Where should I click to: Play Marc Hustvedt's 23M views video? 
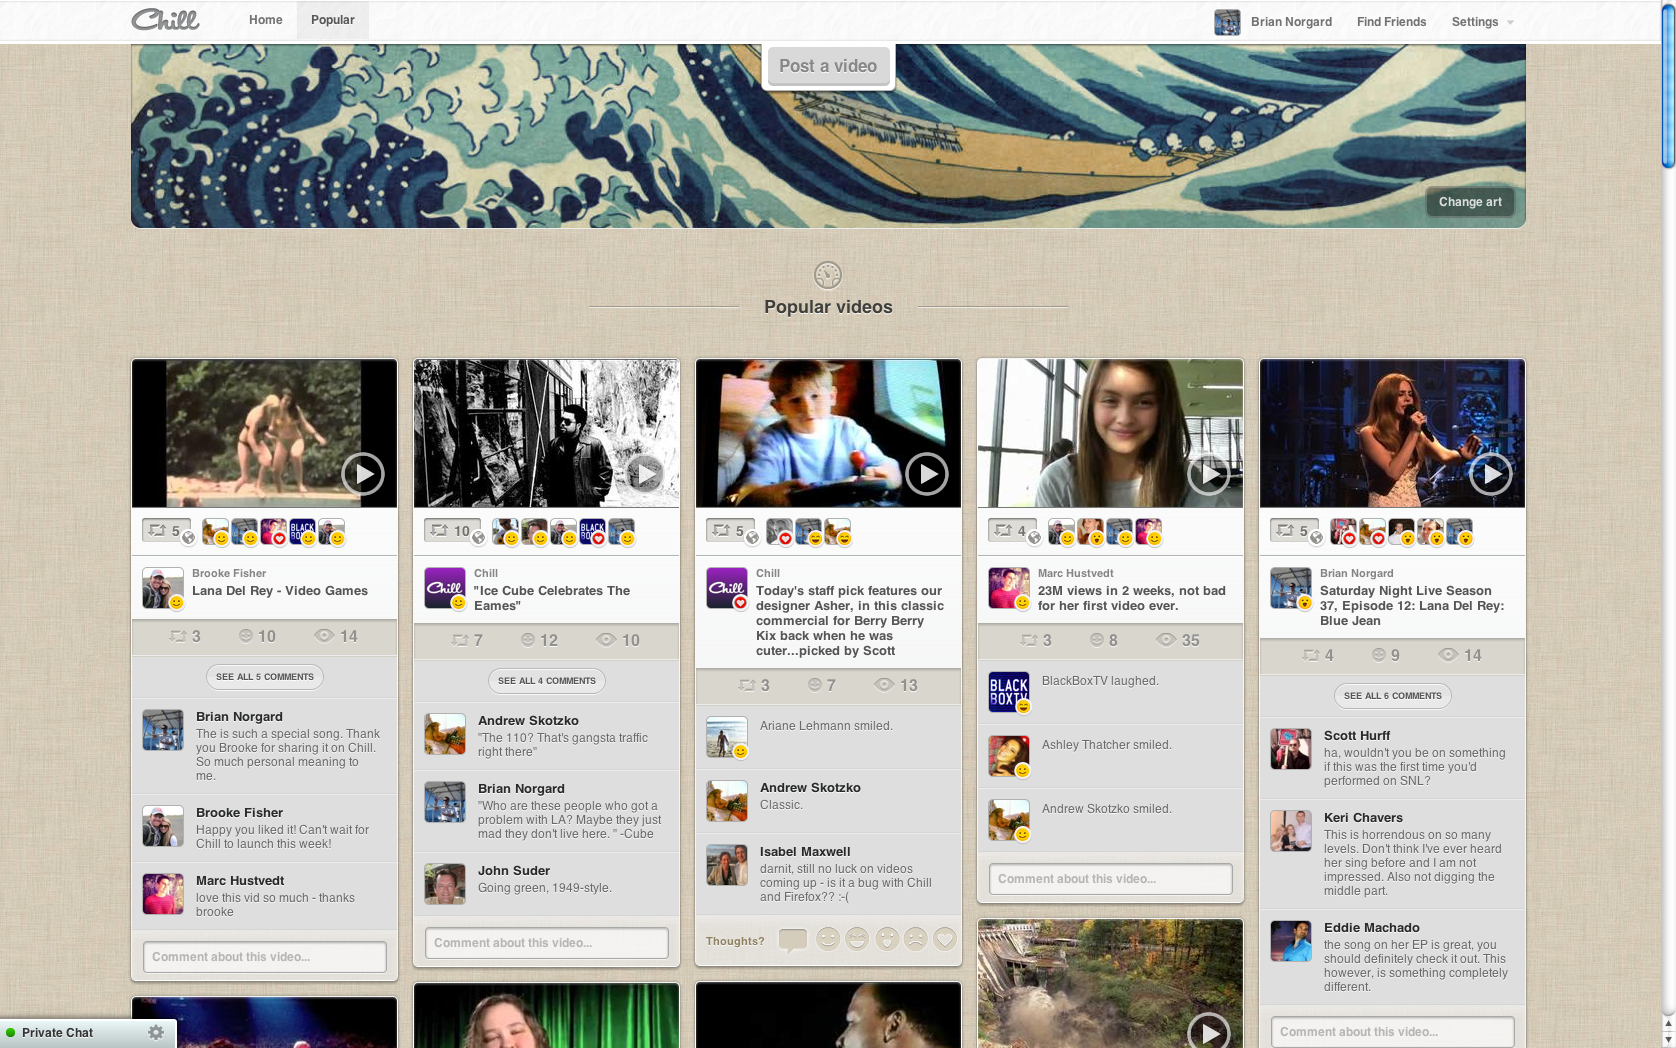coord(1209,474)
